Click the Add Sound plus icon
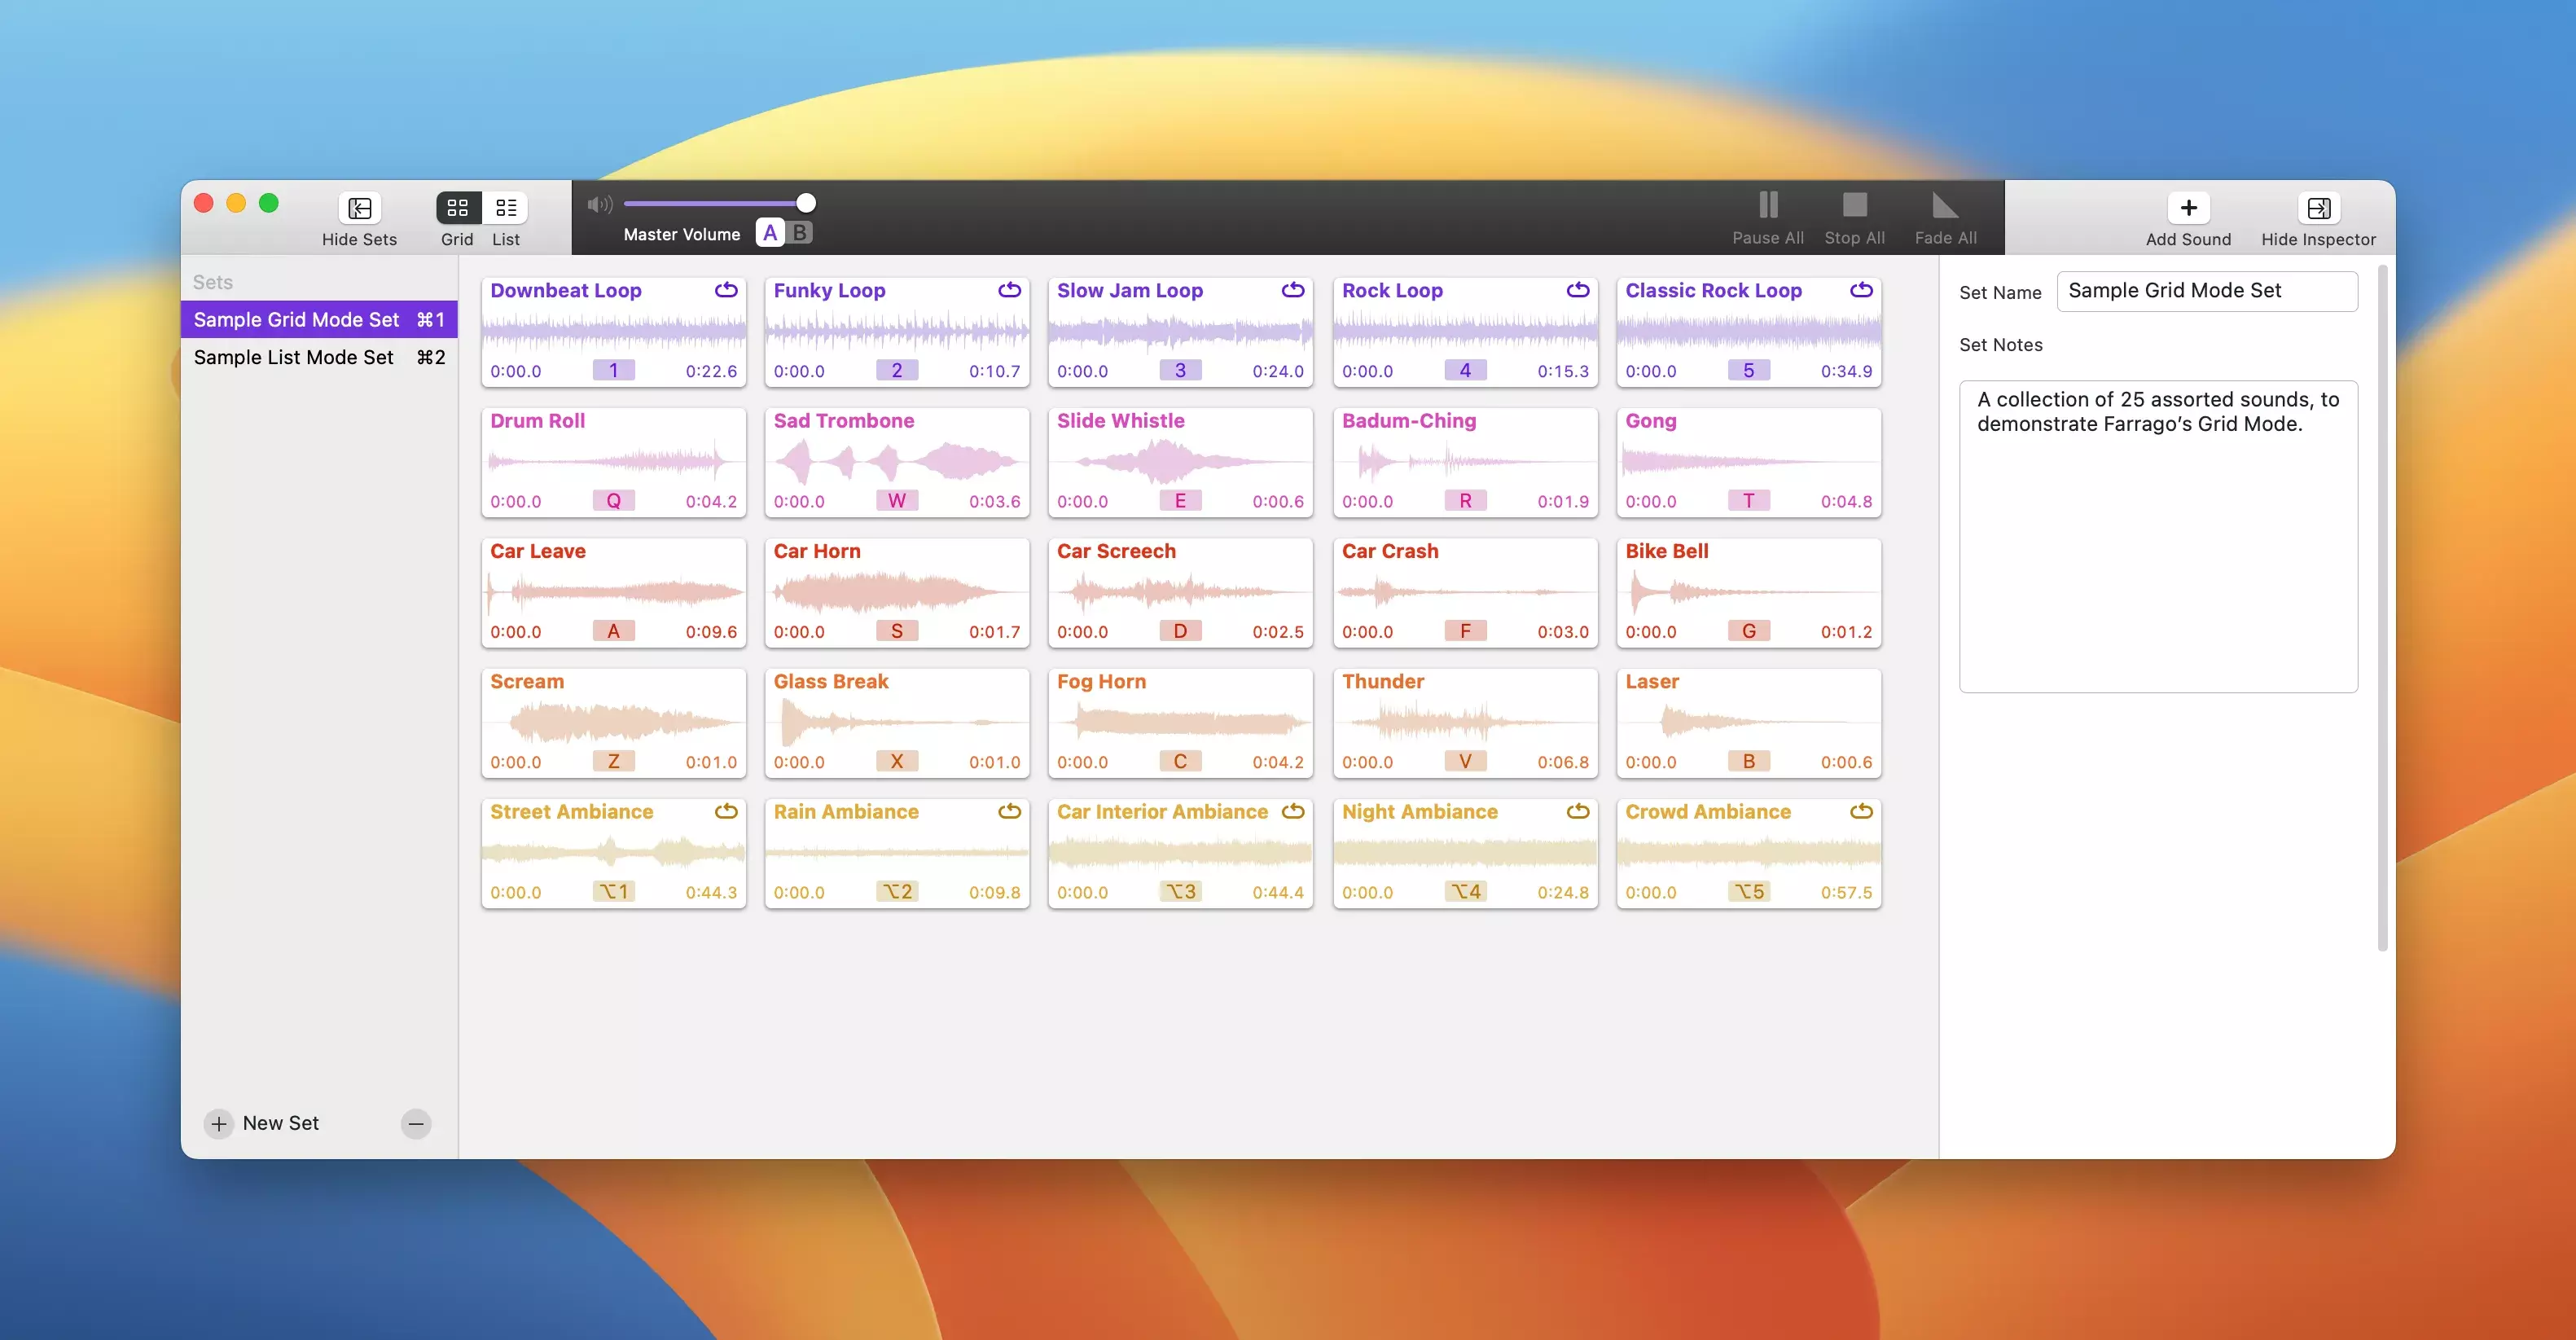The height and width of the screenshot is (1340, 2576). [x=2188, y=208]
